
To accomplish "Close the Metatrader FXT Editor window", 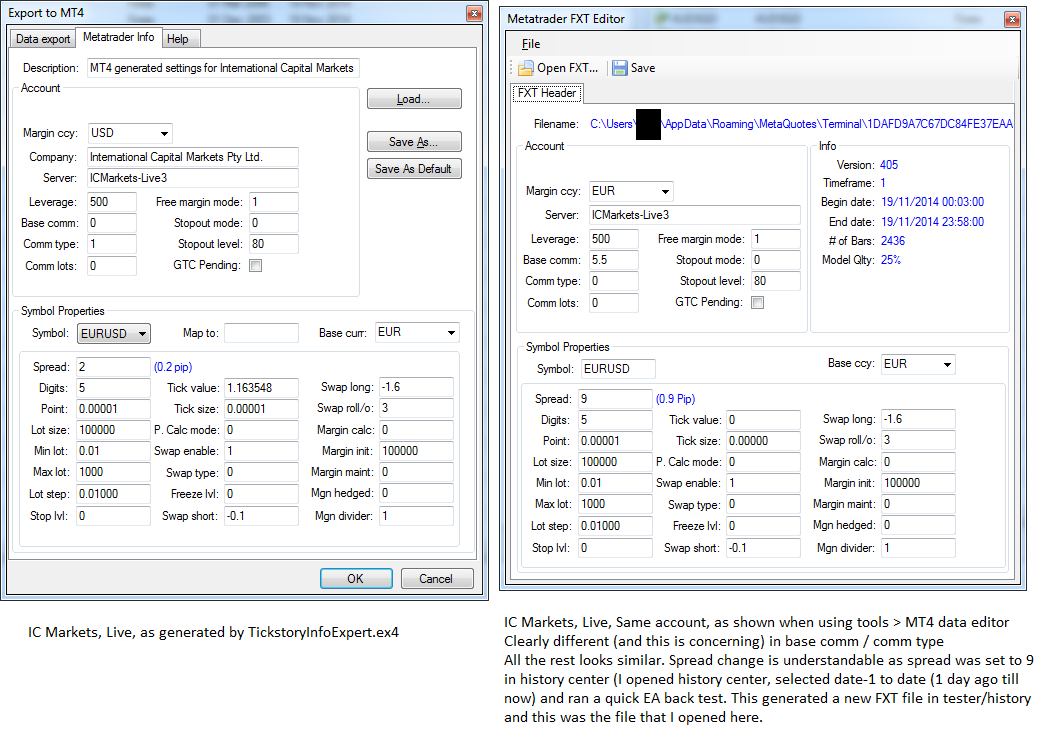I will [x=1012, y=20].
